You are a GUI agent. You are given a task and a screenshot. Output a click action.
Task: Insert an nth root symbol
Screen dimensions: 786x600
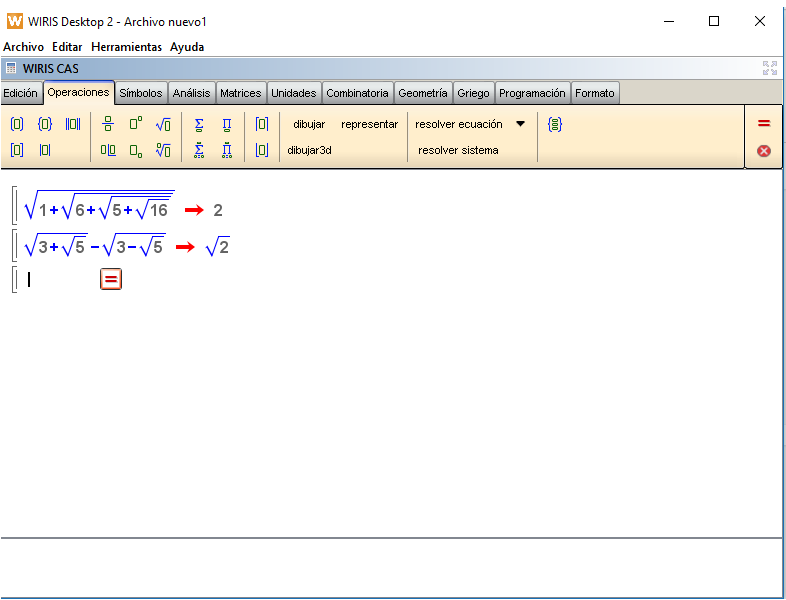point(163,150)
